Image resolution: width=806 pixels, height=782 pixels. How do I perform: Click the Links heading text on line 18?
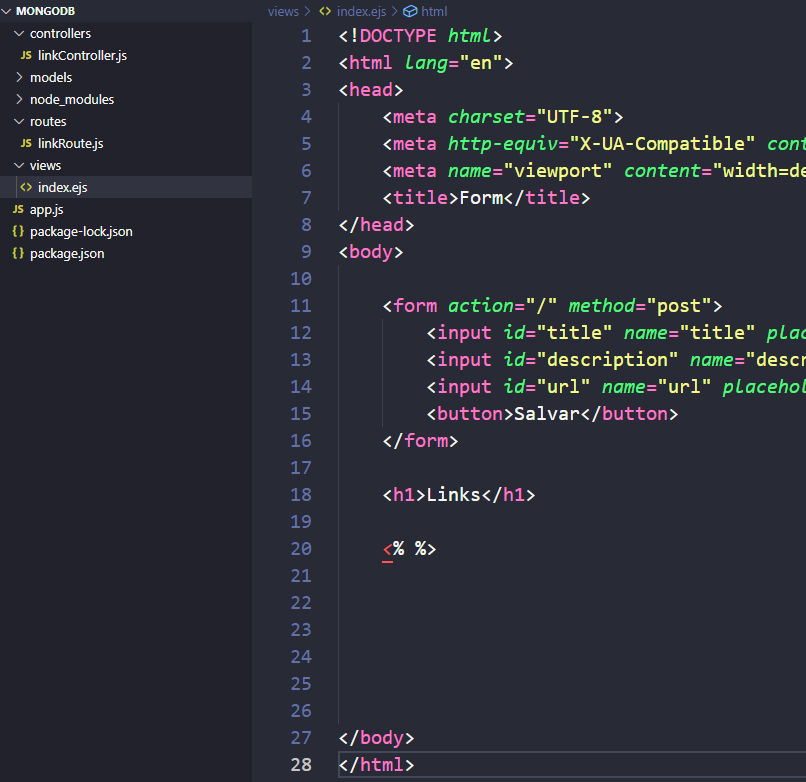point(453,495)
